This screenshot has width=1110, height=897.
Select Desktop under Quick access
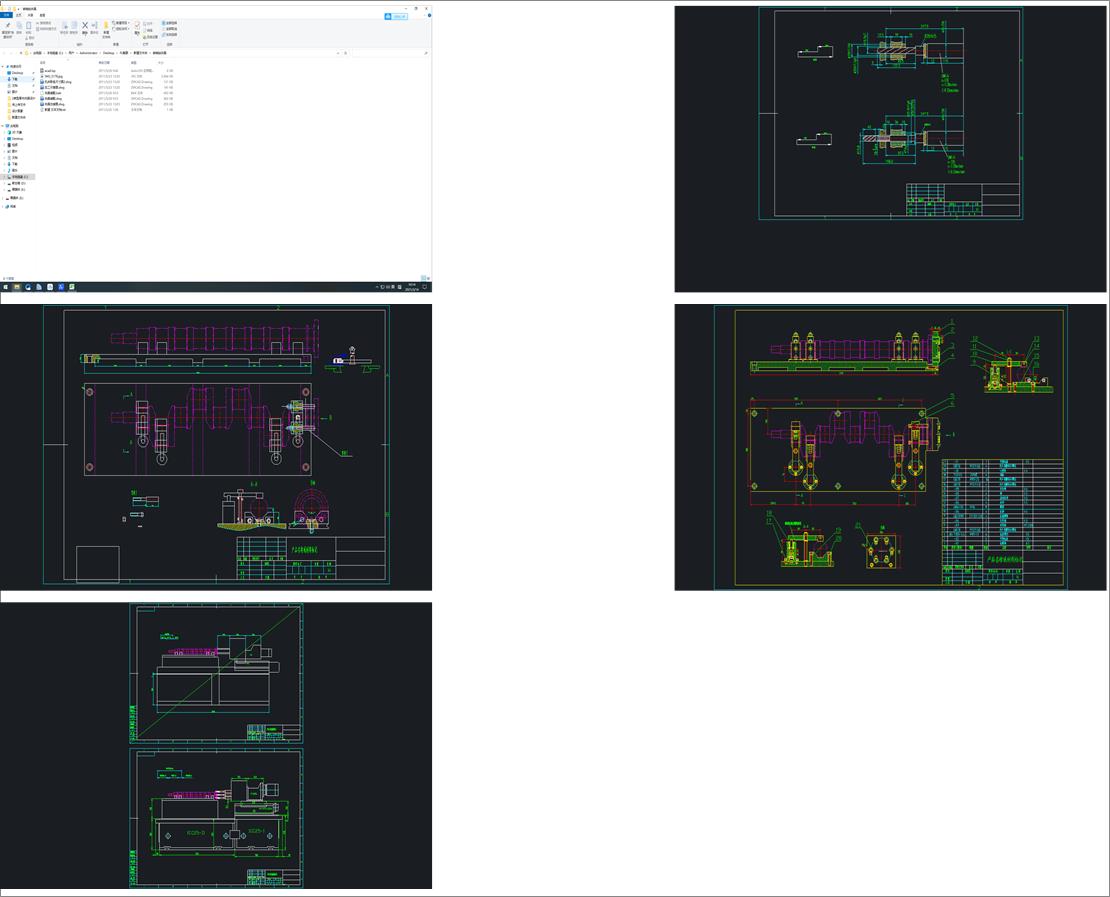(17, 73)
